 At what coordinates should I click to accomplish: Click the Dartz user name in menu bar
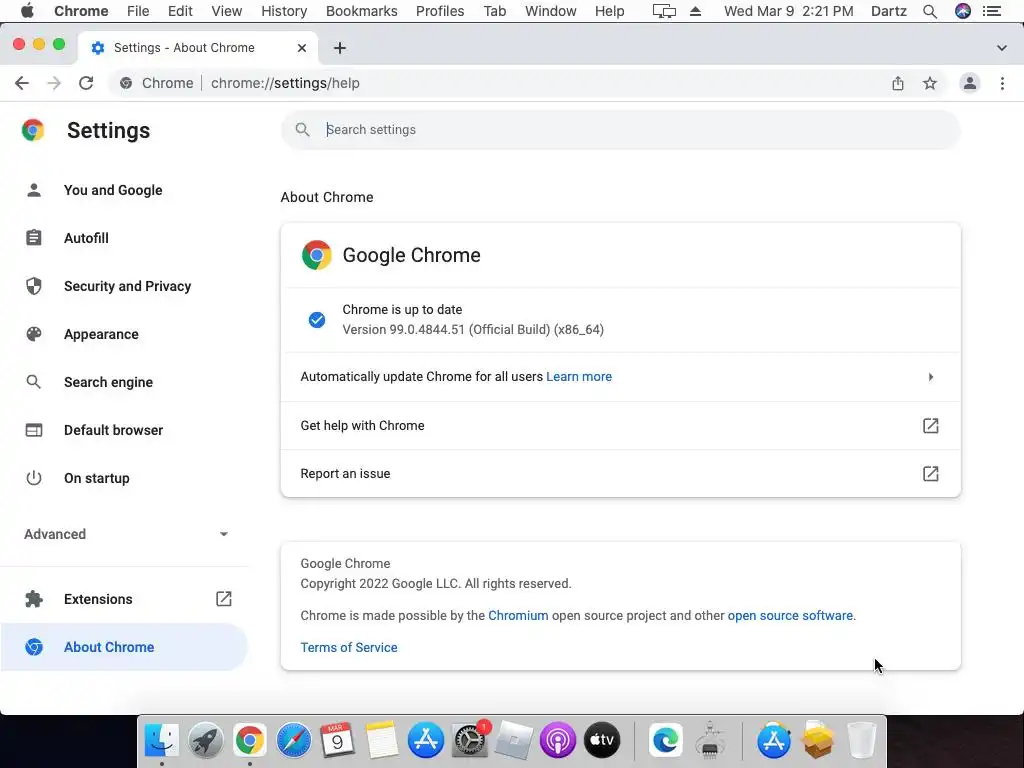point(889,11)
